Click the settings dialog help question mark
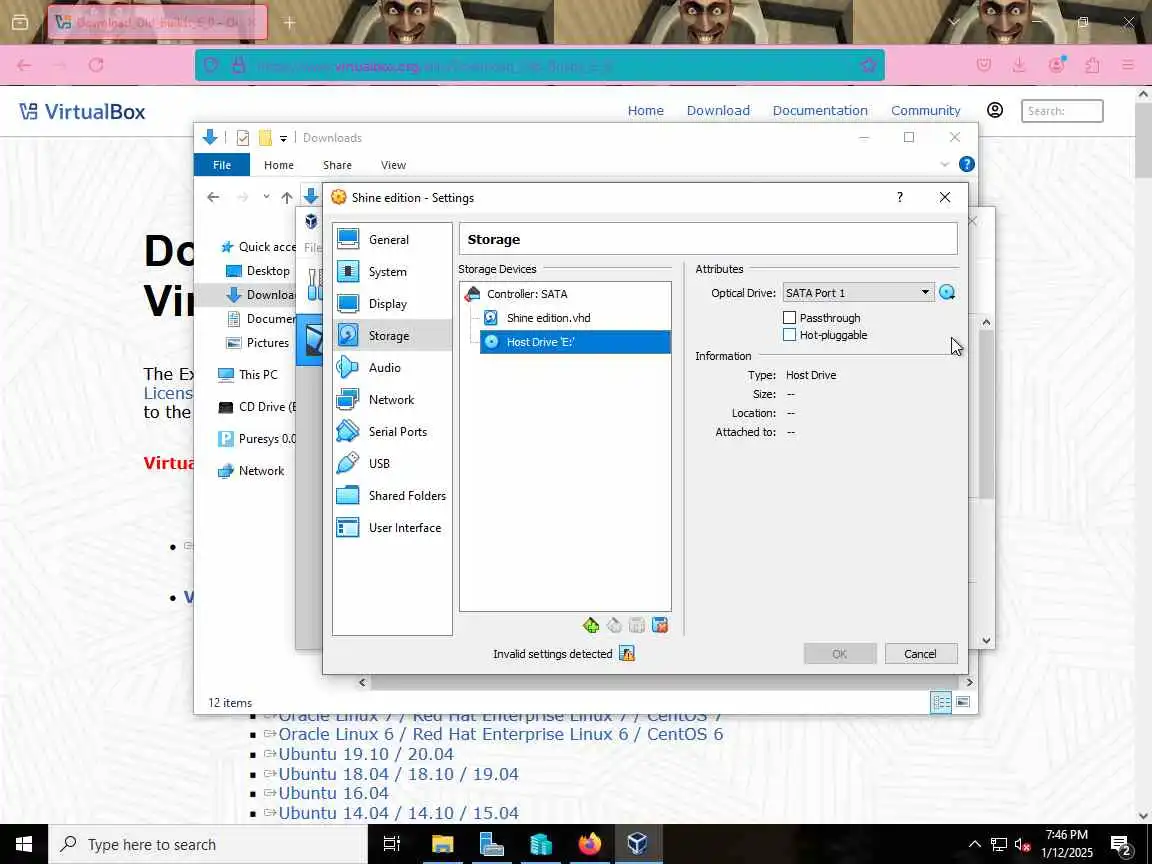 click(900, 197)
